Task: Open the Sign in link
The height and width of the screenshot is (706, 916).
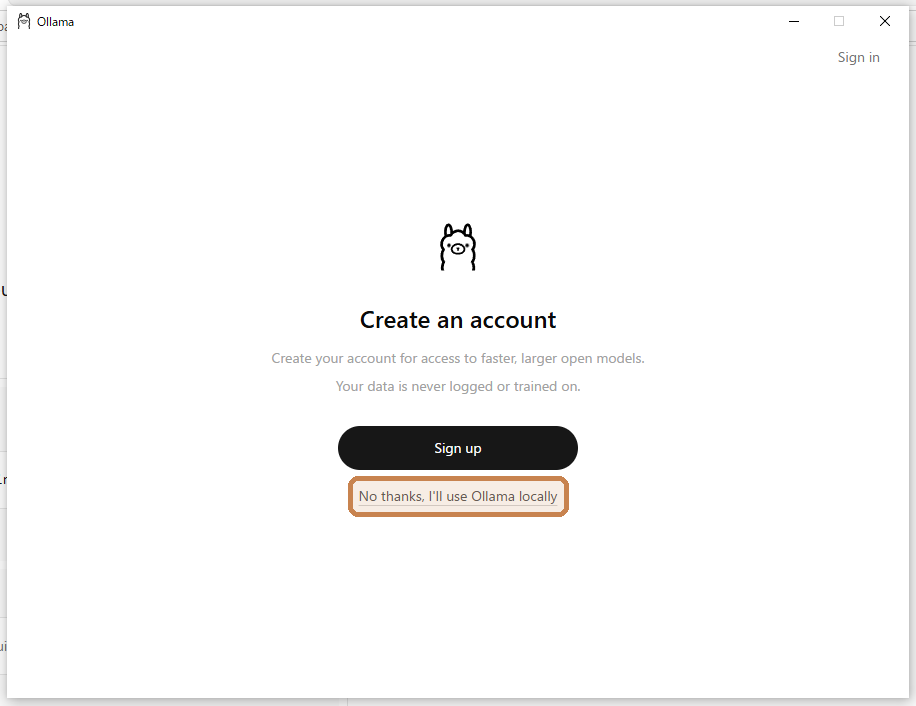Action: point(858,57)
